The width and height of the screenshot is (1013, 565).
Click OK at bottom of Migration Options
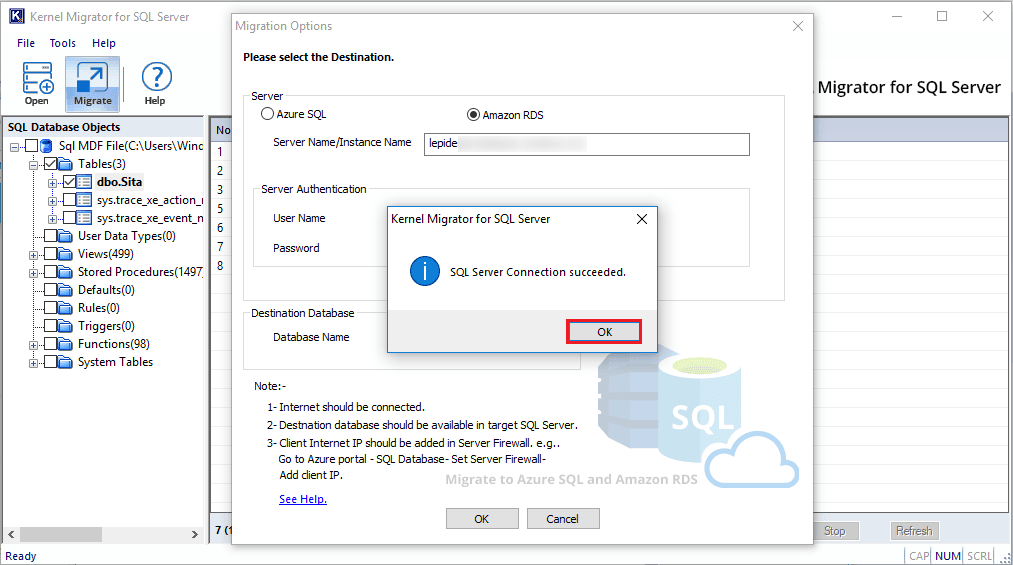coord(482,519)
